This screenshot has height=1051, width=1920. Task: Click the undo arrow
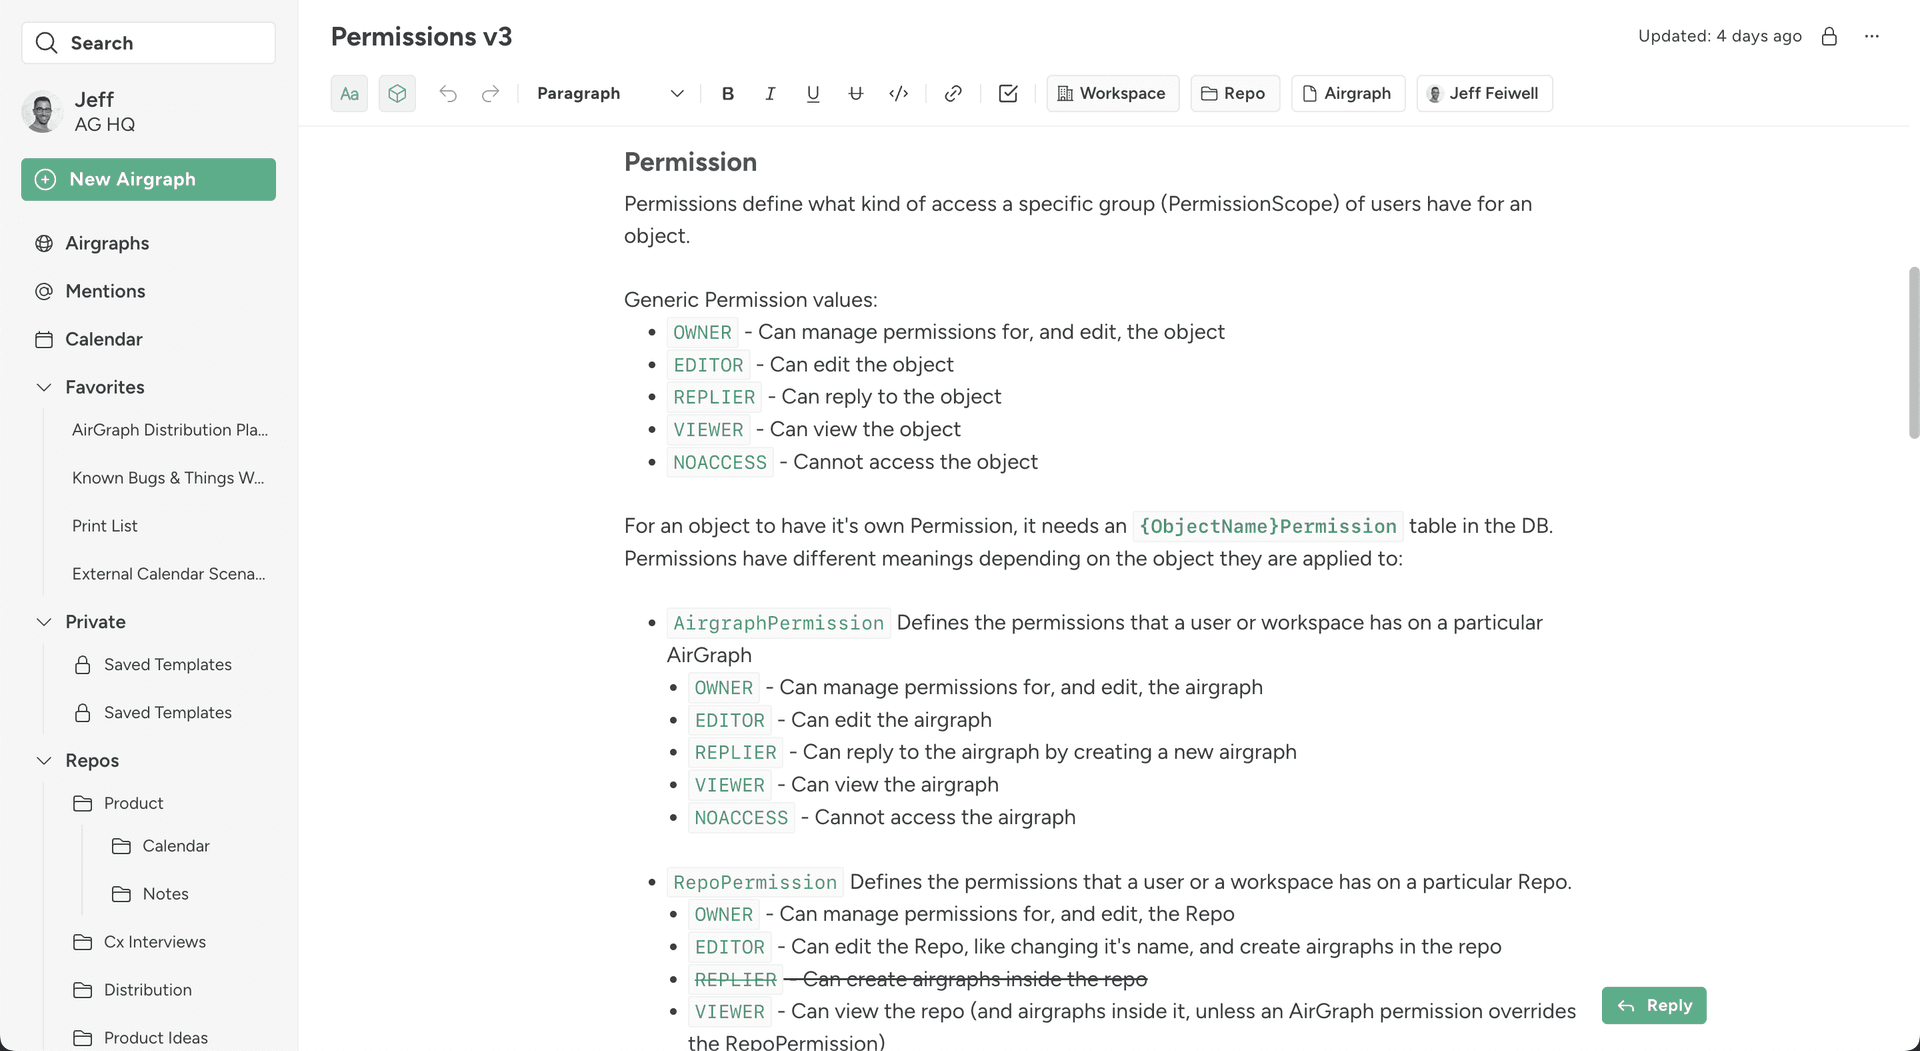(x=448, y=93)
